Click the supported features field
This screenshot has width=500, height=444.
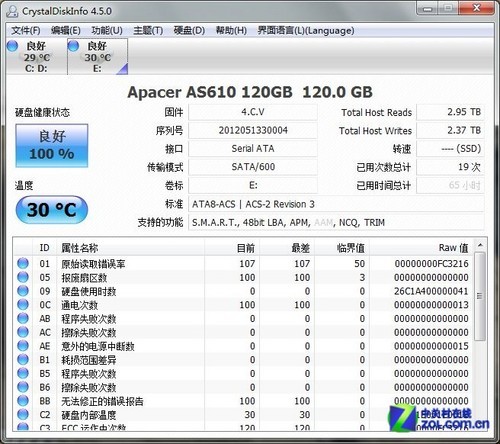pyautogui.click(x=336, y=222)
